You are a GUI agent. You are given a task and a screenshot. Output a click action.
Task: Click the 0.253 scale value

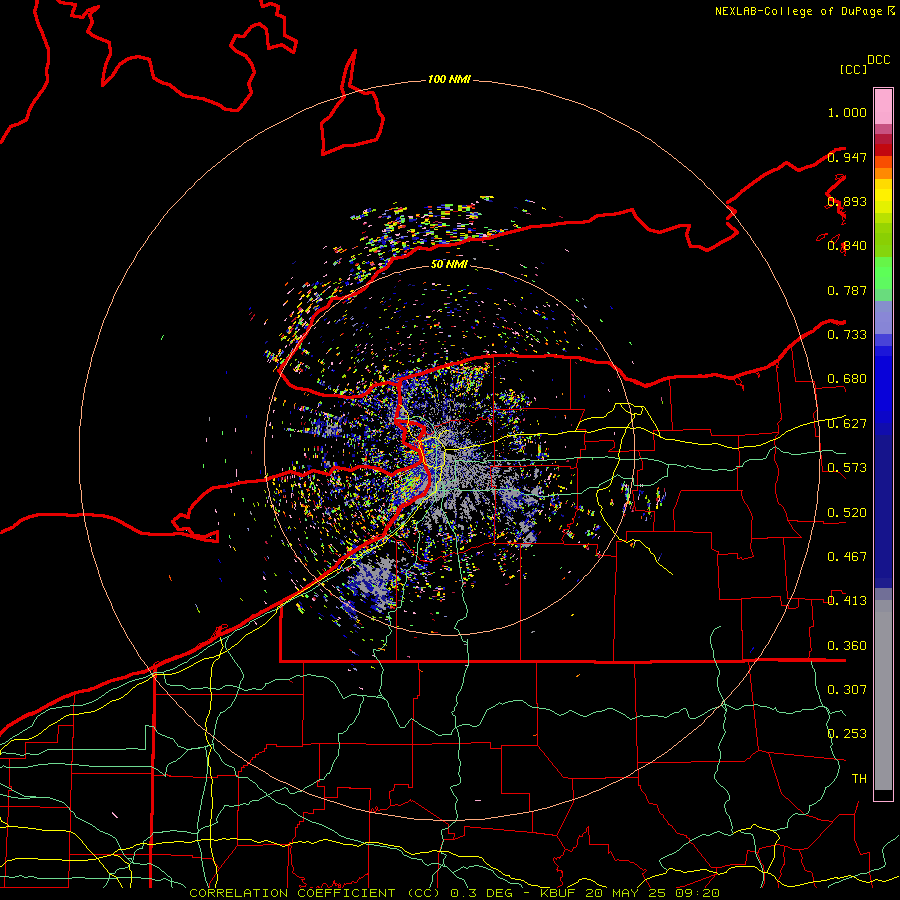click(x=847, y=734)
